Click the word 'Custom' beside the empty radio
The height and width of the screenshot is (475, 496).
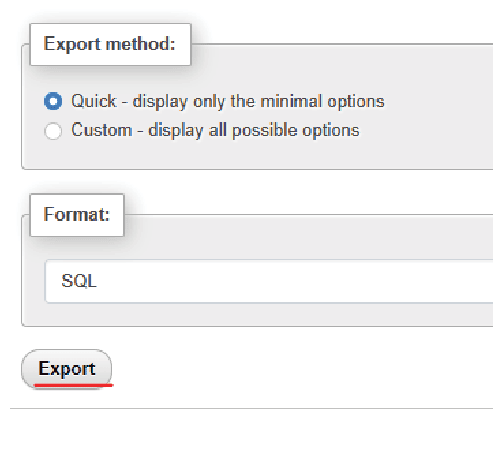102,130
